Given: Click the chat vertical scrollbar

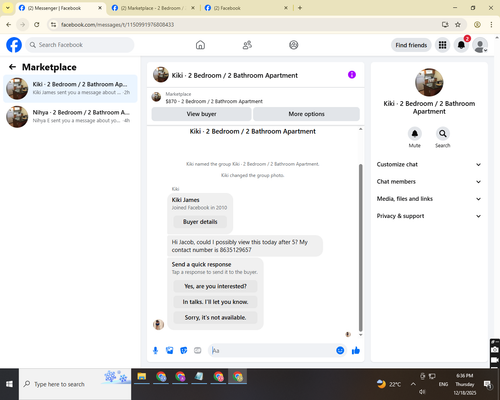Looking at the screenshot, I should tap(360, 247).
